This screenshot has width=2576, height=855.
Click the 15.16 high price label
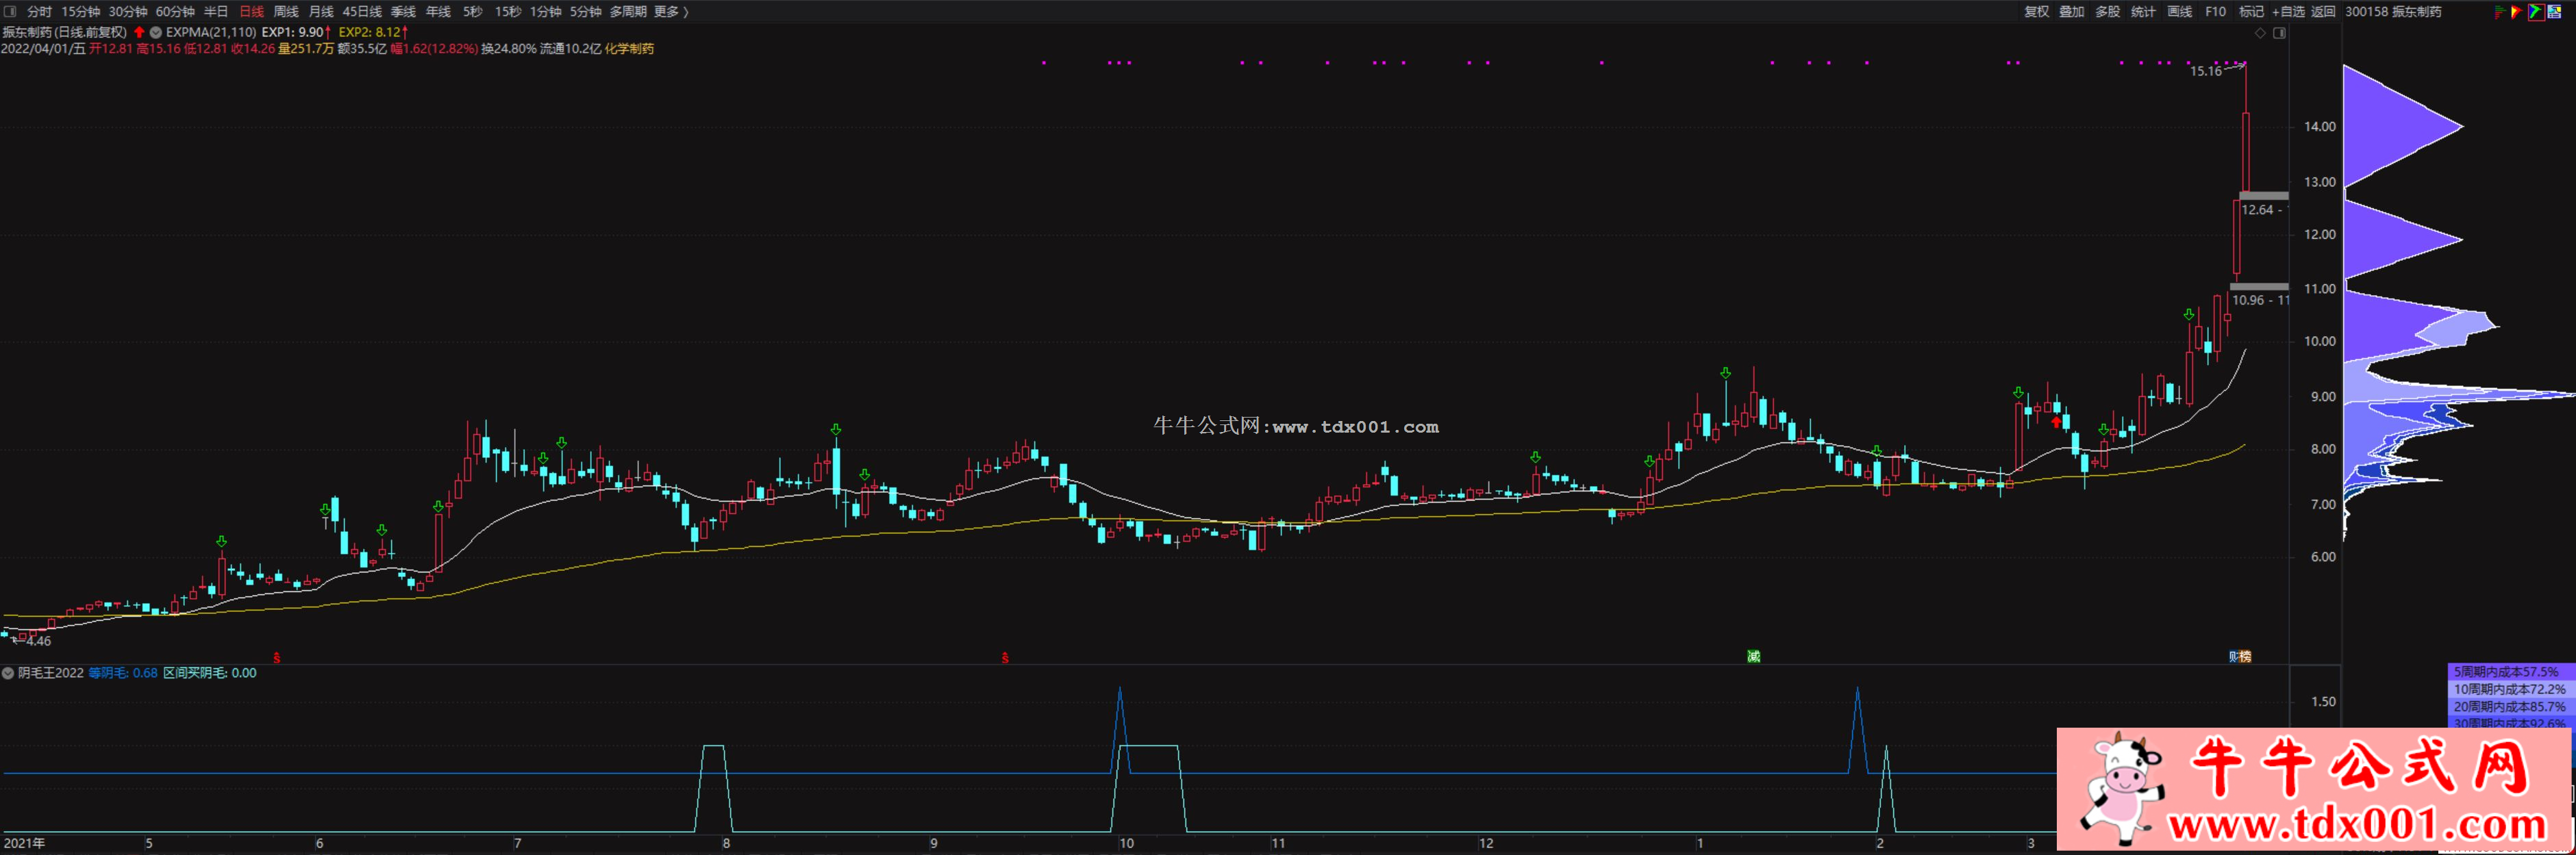pos(2205,71)
